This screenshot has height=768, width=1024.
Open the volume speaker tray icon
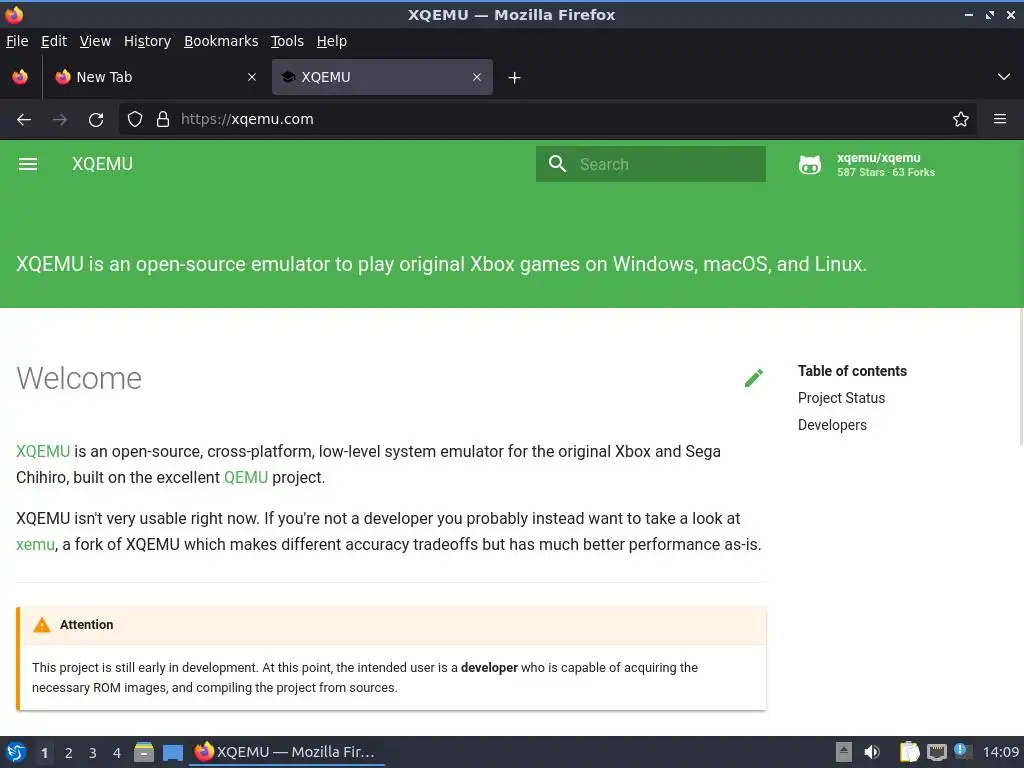[x=872, y=752]
